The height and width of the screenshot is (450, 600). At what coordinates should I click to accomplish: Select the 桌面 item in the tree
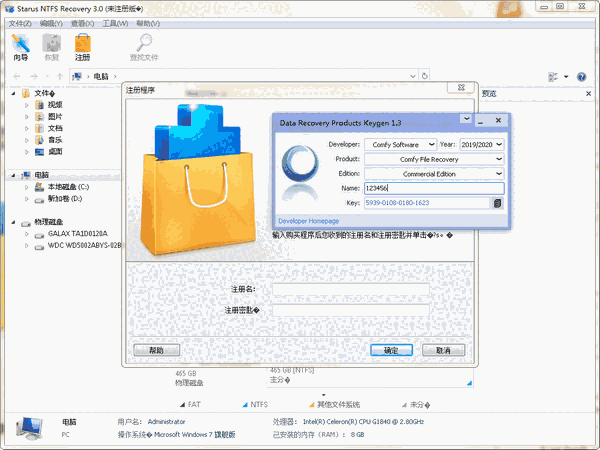(x=55, y=152)
